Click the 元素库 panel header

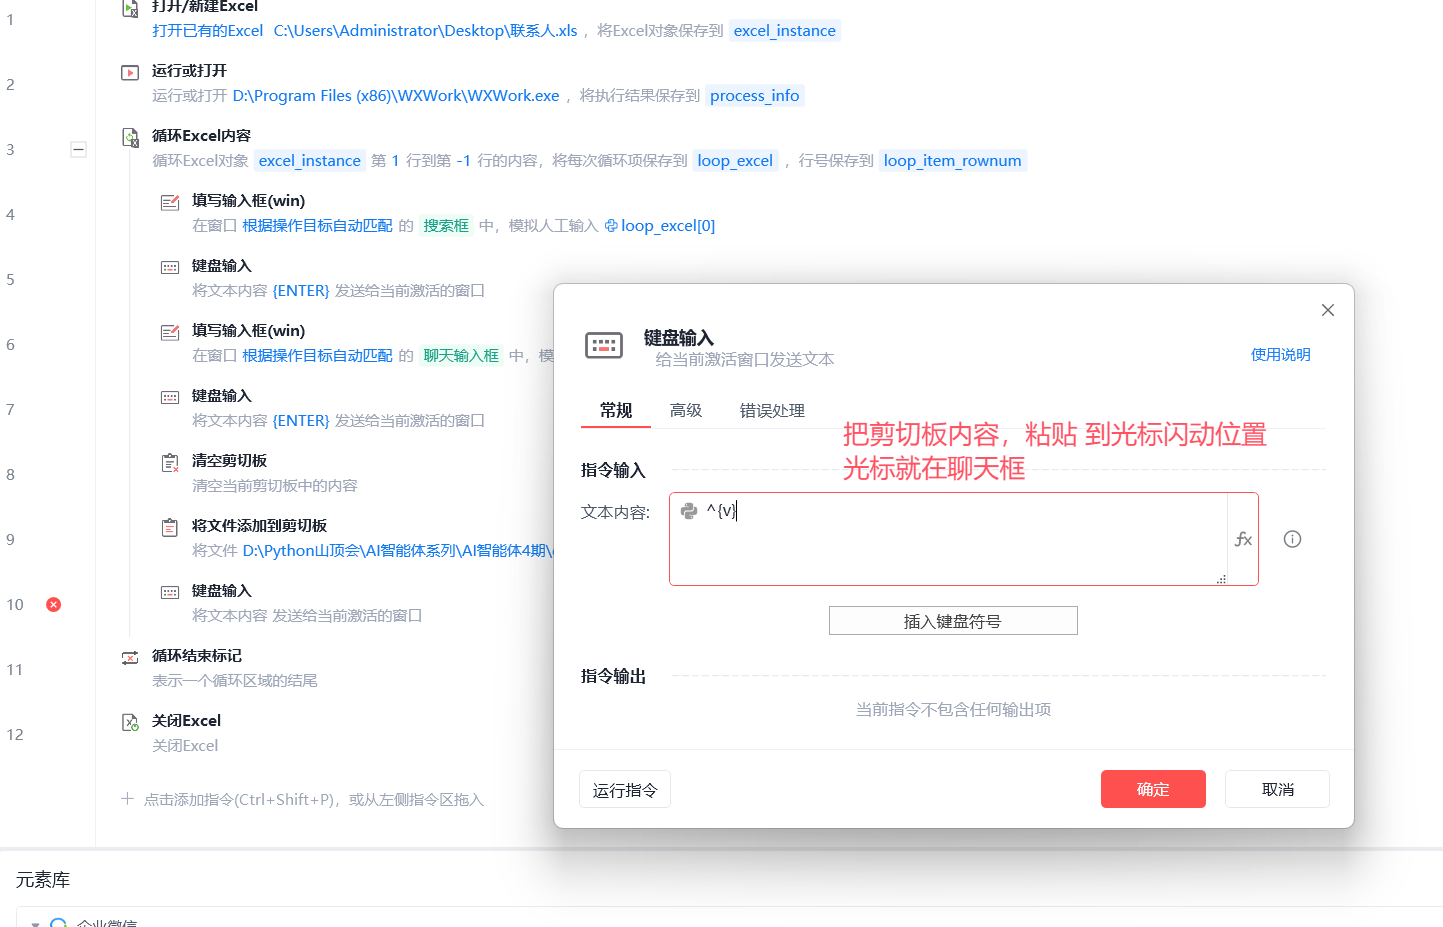click(x=43, y=880)
